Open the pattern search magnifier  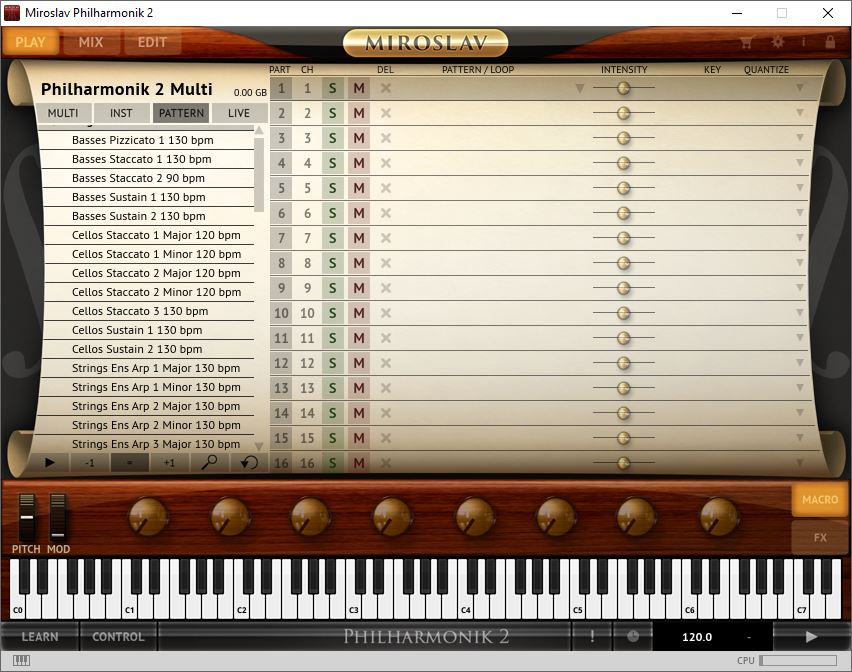click(x=209, y=462)
